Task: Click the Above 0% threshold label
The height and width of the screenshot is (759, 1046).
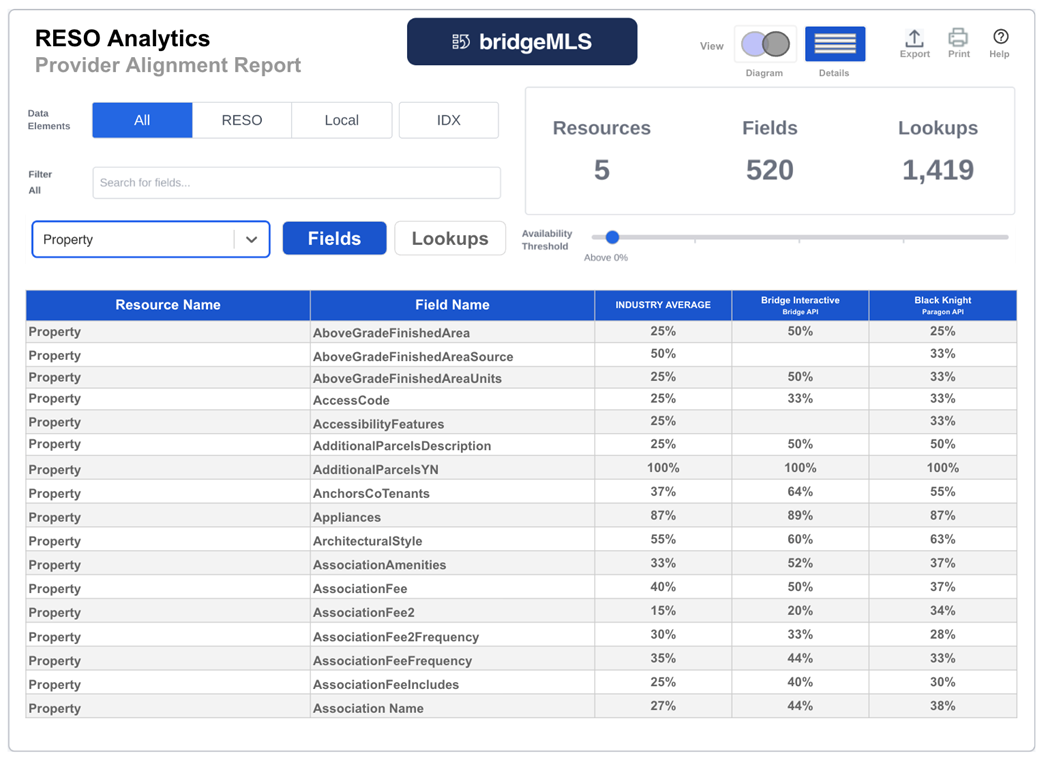Action: tap(606, 257)
